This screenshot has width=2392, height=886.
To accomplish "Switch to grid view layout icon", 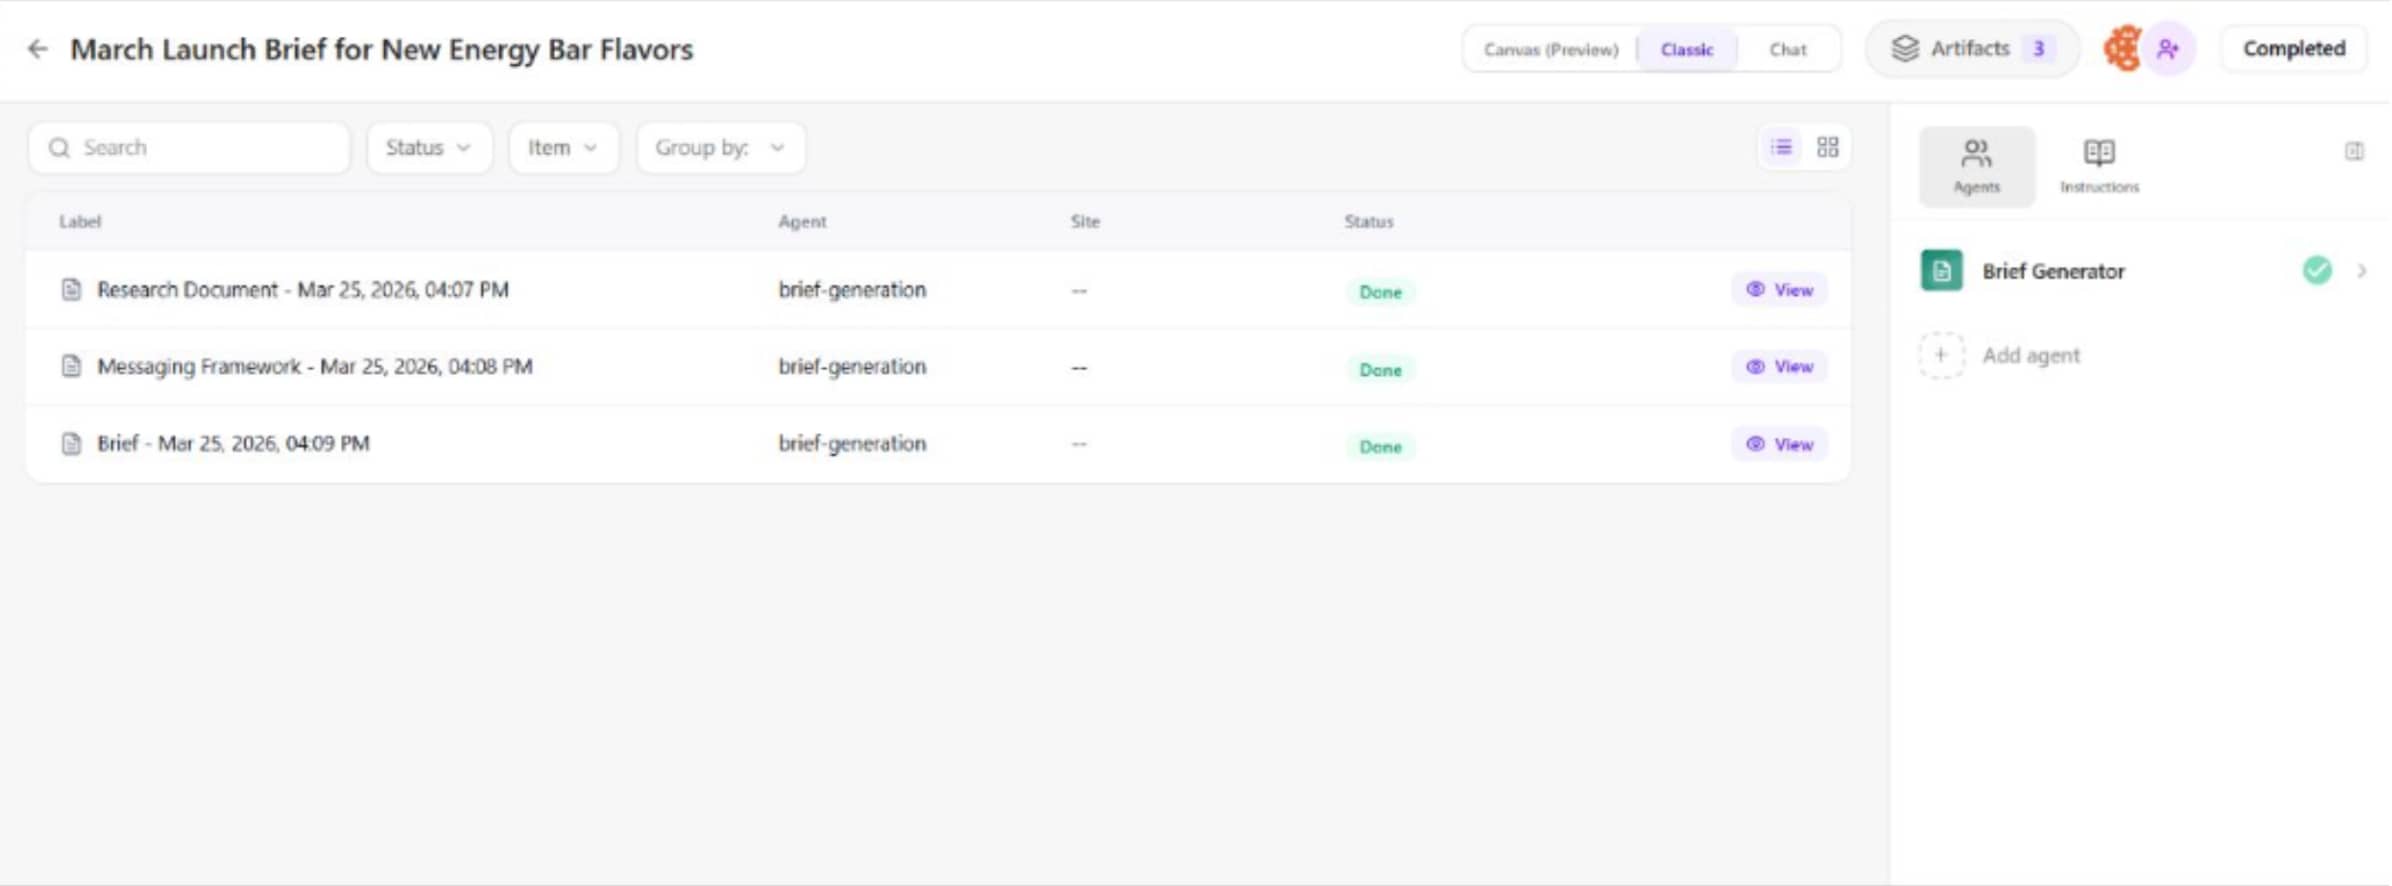I will point(1828,148).
